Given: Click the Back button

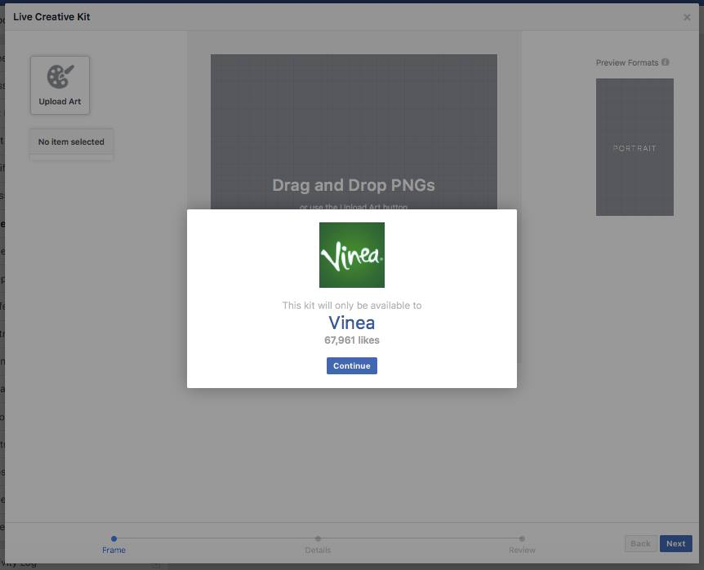Looking at the screenshot, I should (x=641, y=544).
